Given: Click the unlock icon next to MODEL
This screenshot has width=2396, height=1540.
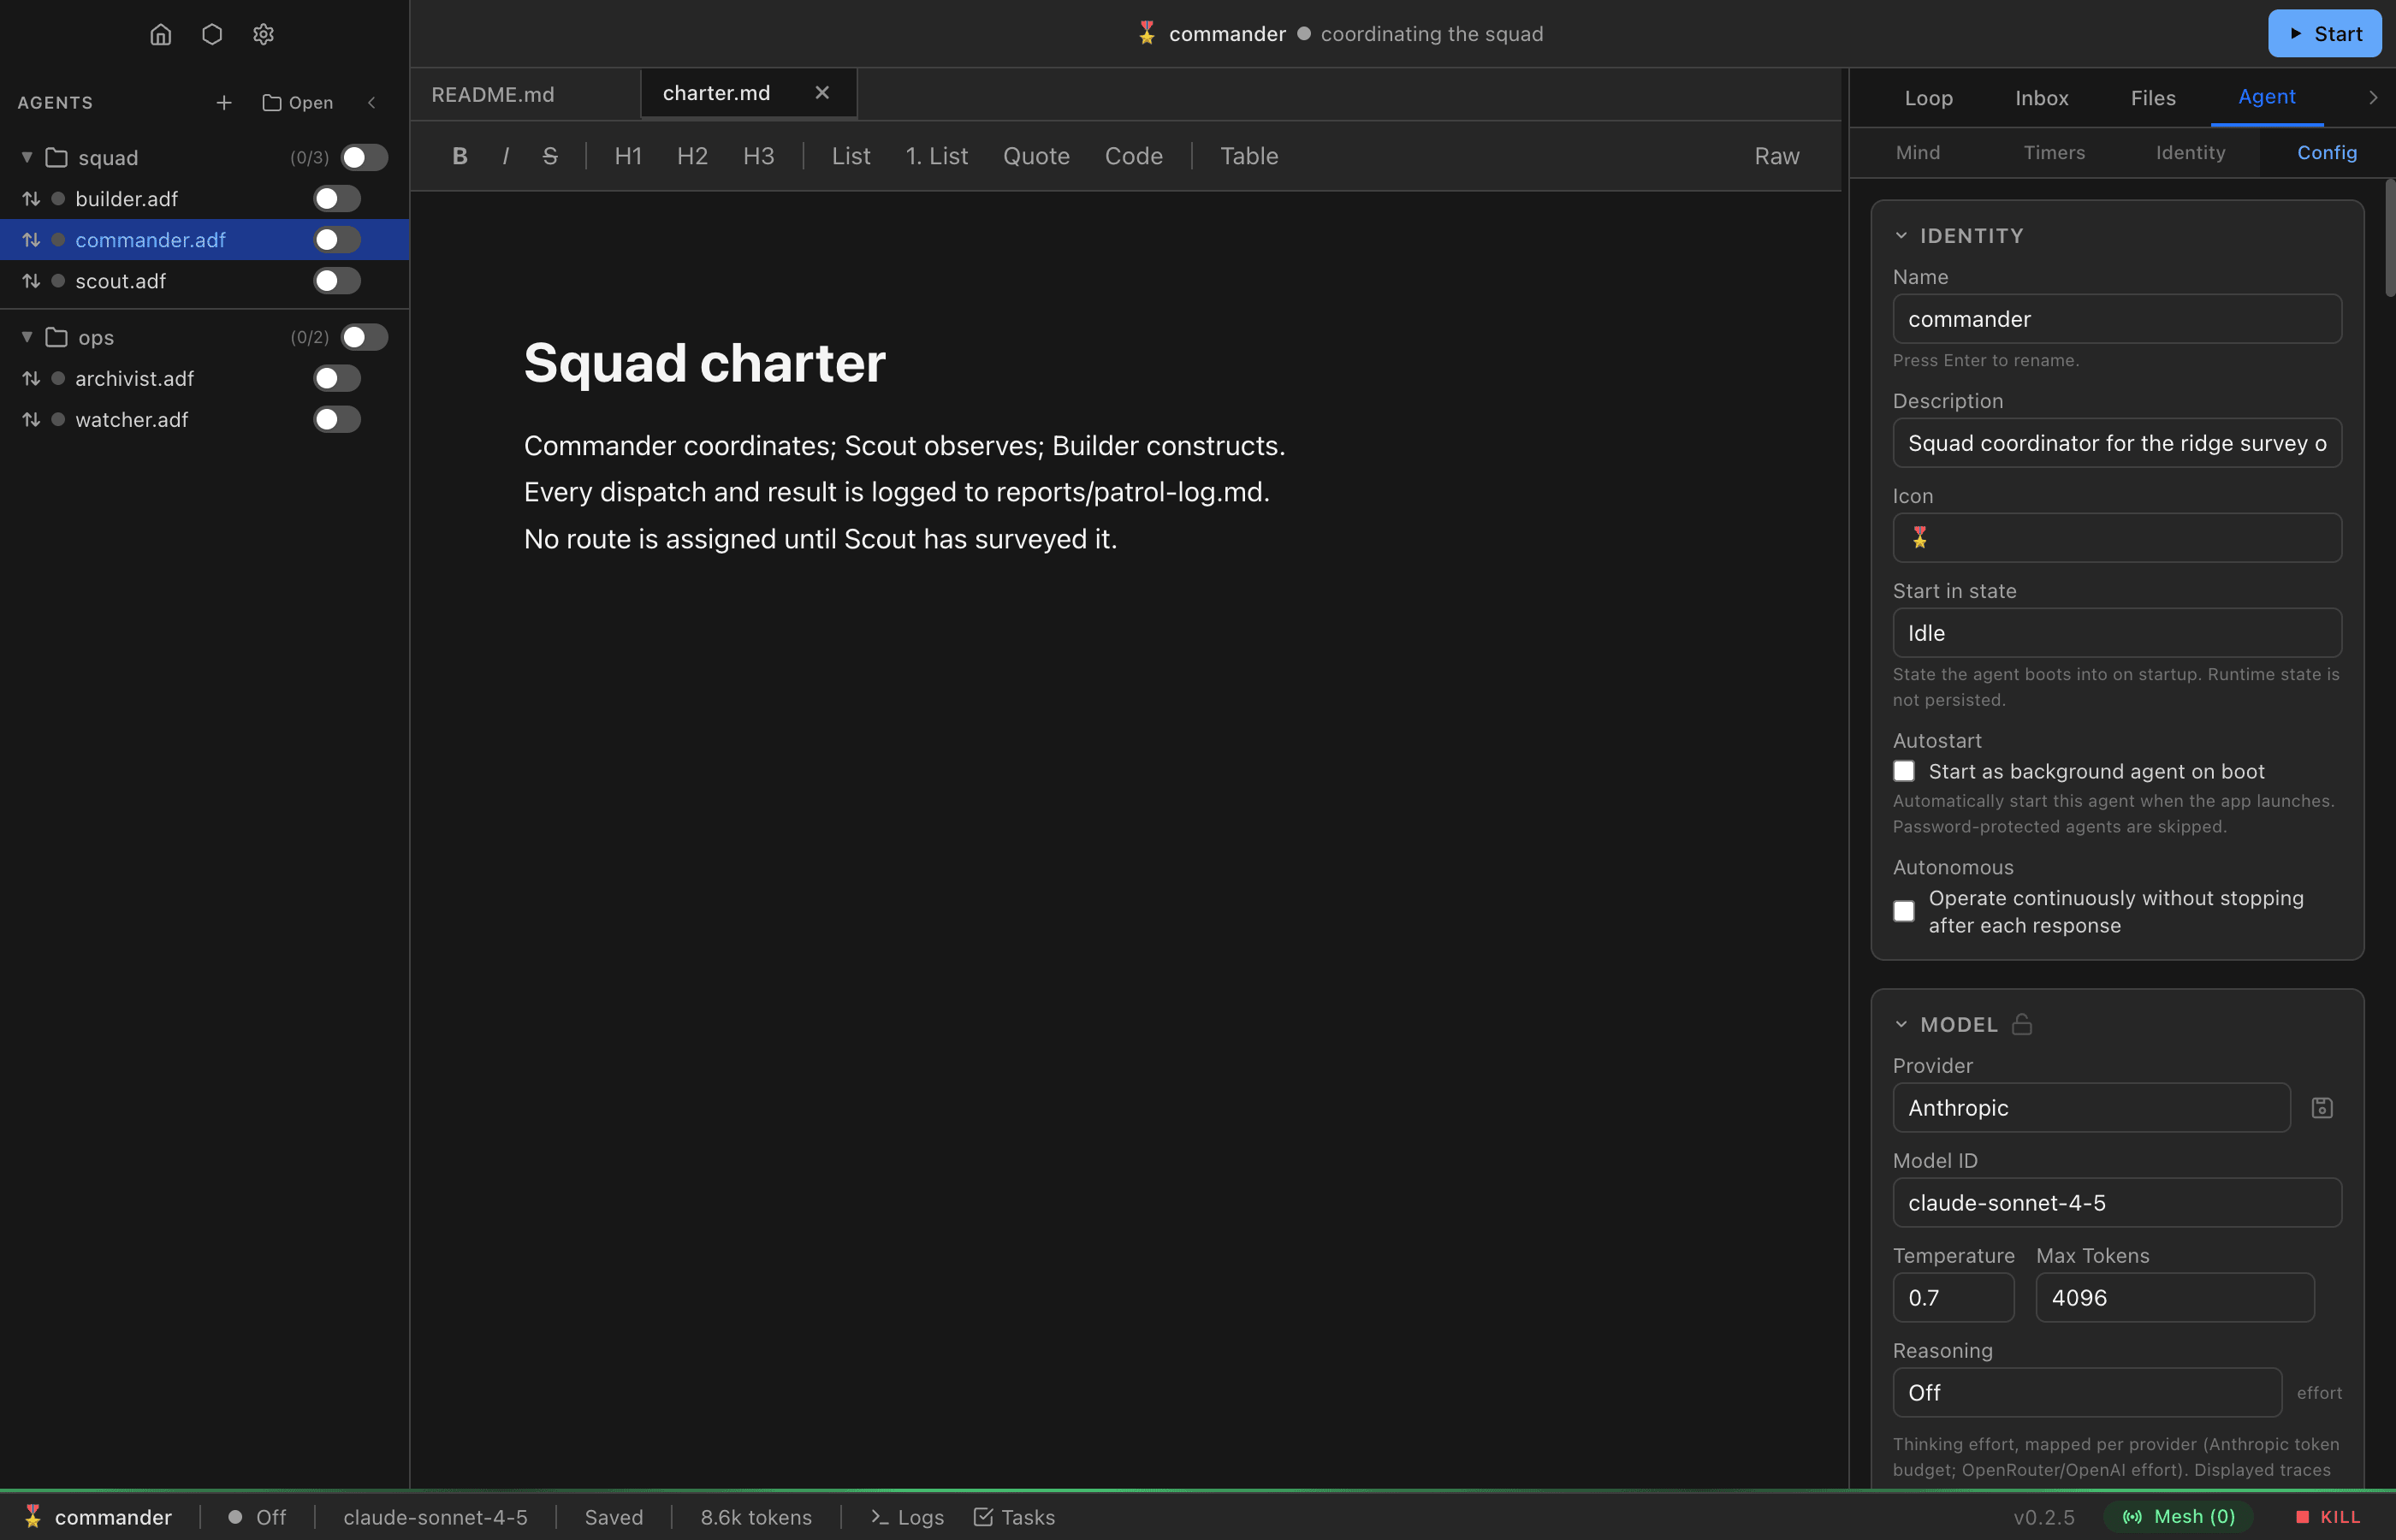Looking at the screenshot, I should [2022, 1024].
